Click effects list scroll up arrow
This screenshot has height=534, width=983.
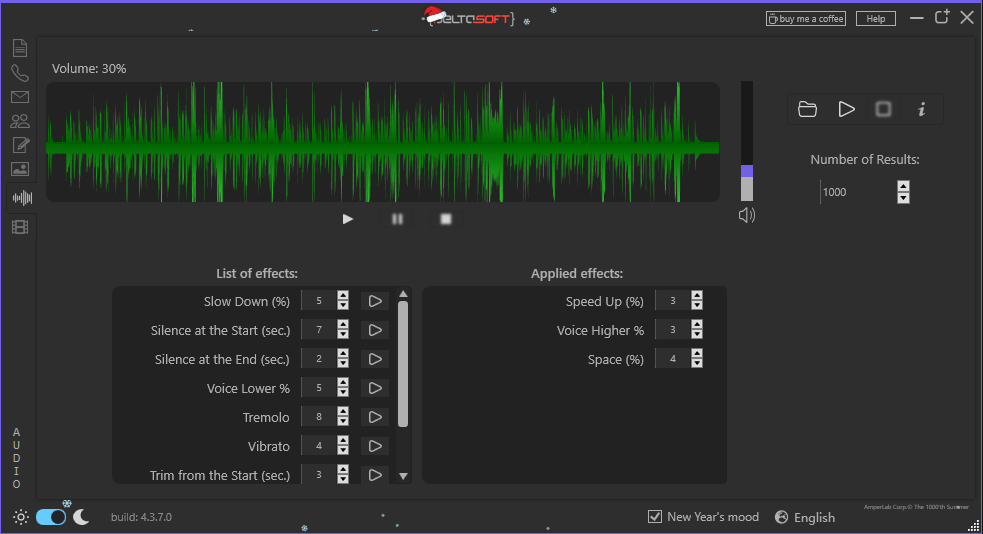(403, 294)
